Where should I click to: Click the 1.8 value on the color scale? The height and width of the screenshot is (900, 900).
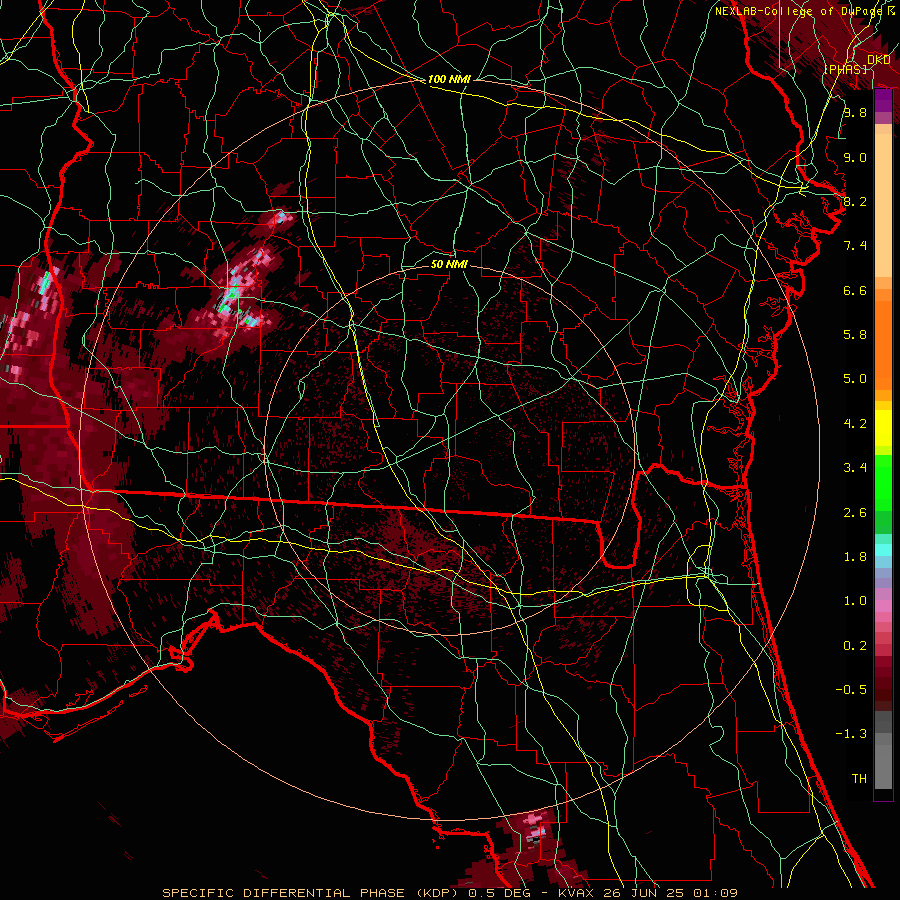pyautogui.click(x=855, y=557)
